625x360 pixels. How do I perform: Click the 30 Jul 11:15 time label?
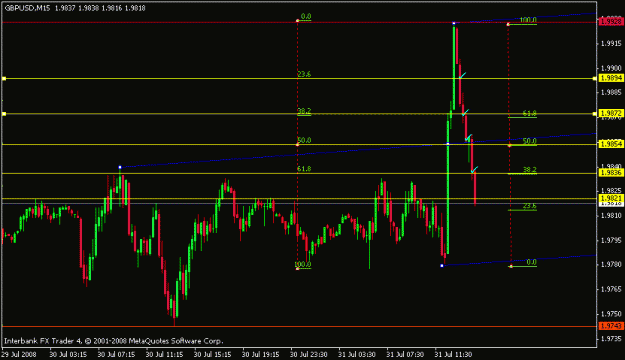pos(165,354)
